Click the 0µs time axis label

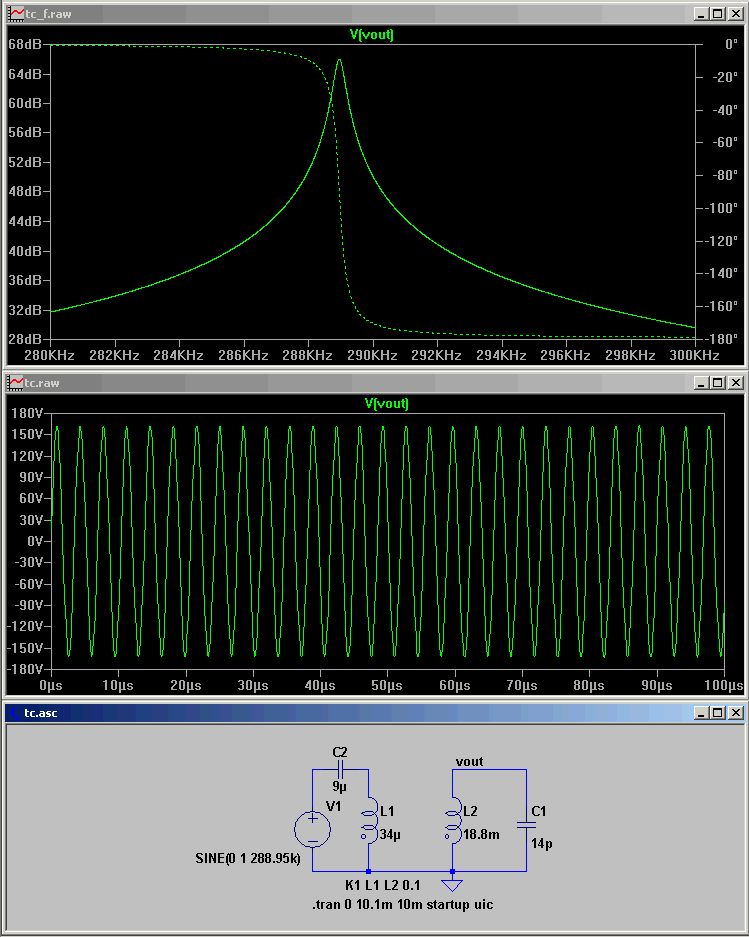tap(50, 685)
